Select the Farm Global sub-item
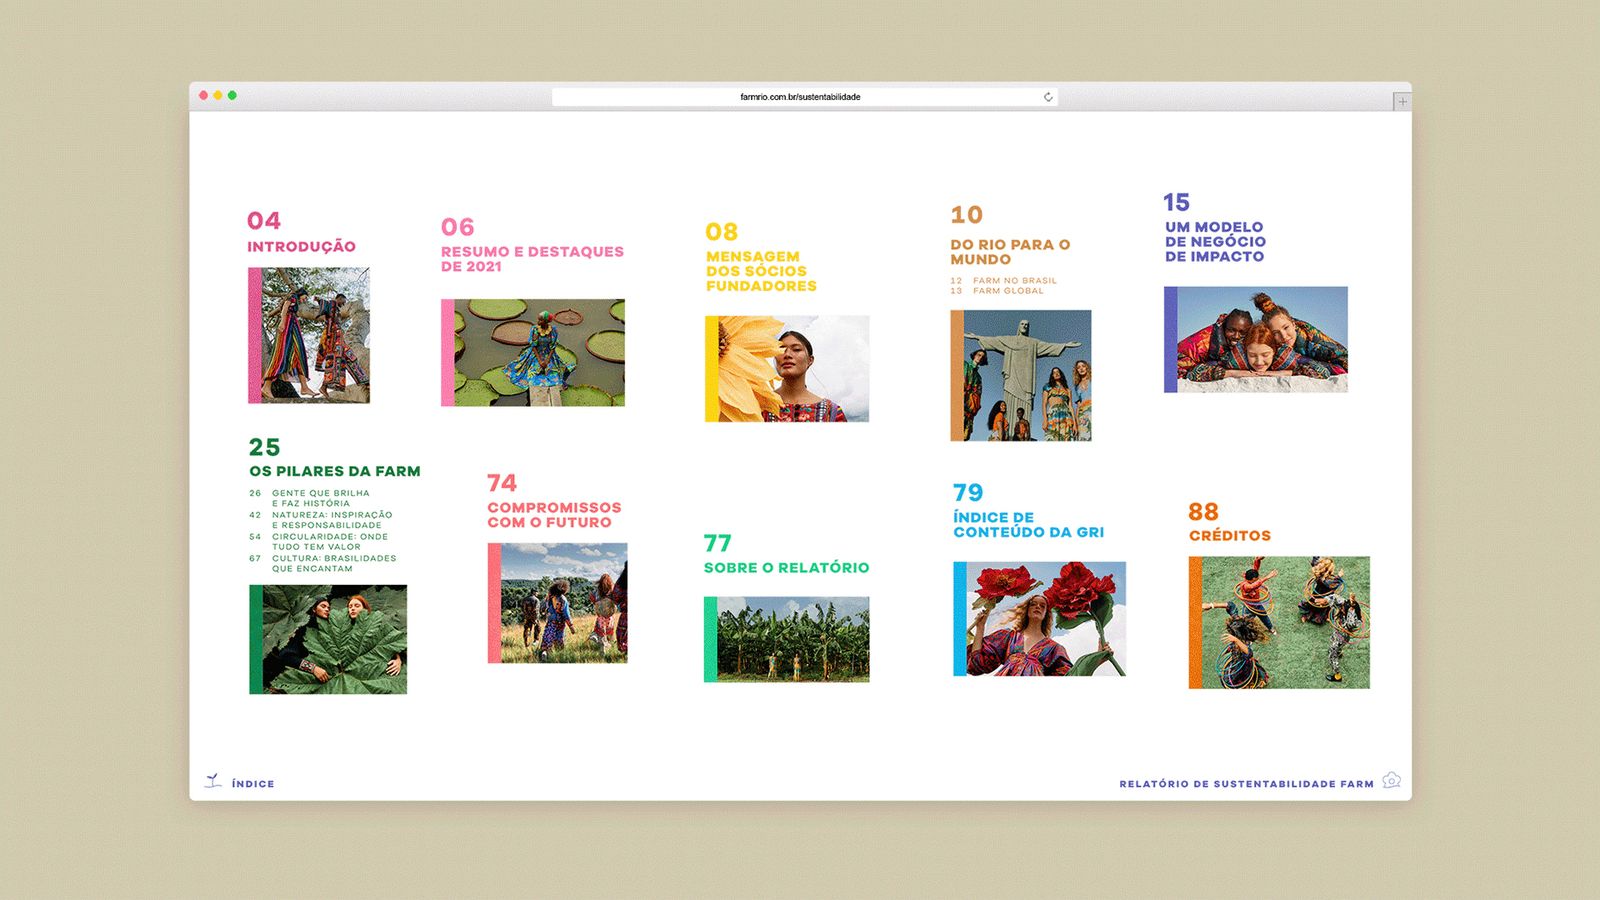 coord(997,291)
